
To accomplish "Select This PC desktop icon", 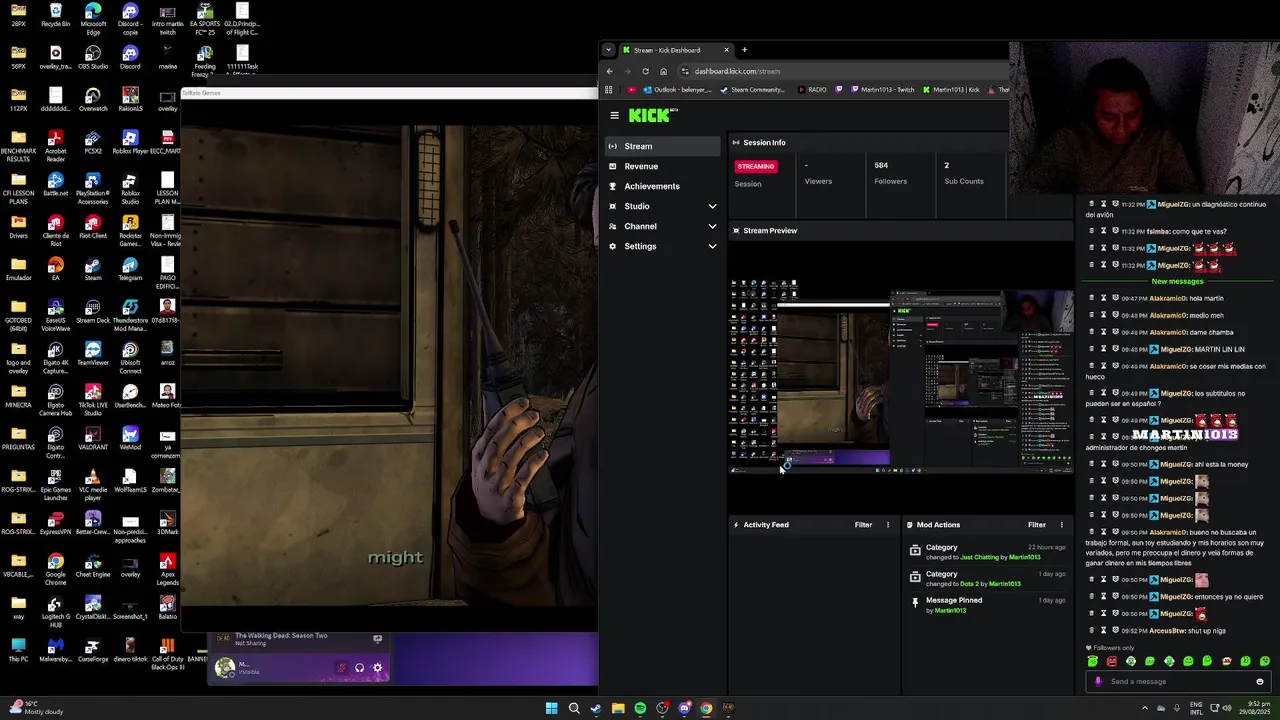I will (x=18, y=649).
